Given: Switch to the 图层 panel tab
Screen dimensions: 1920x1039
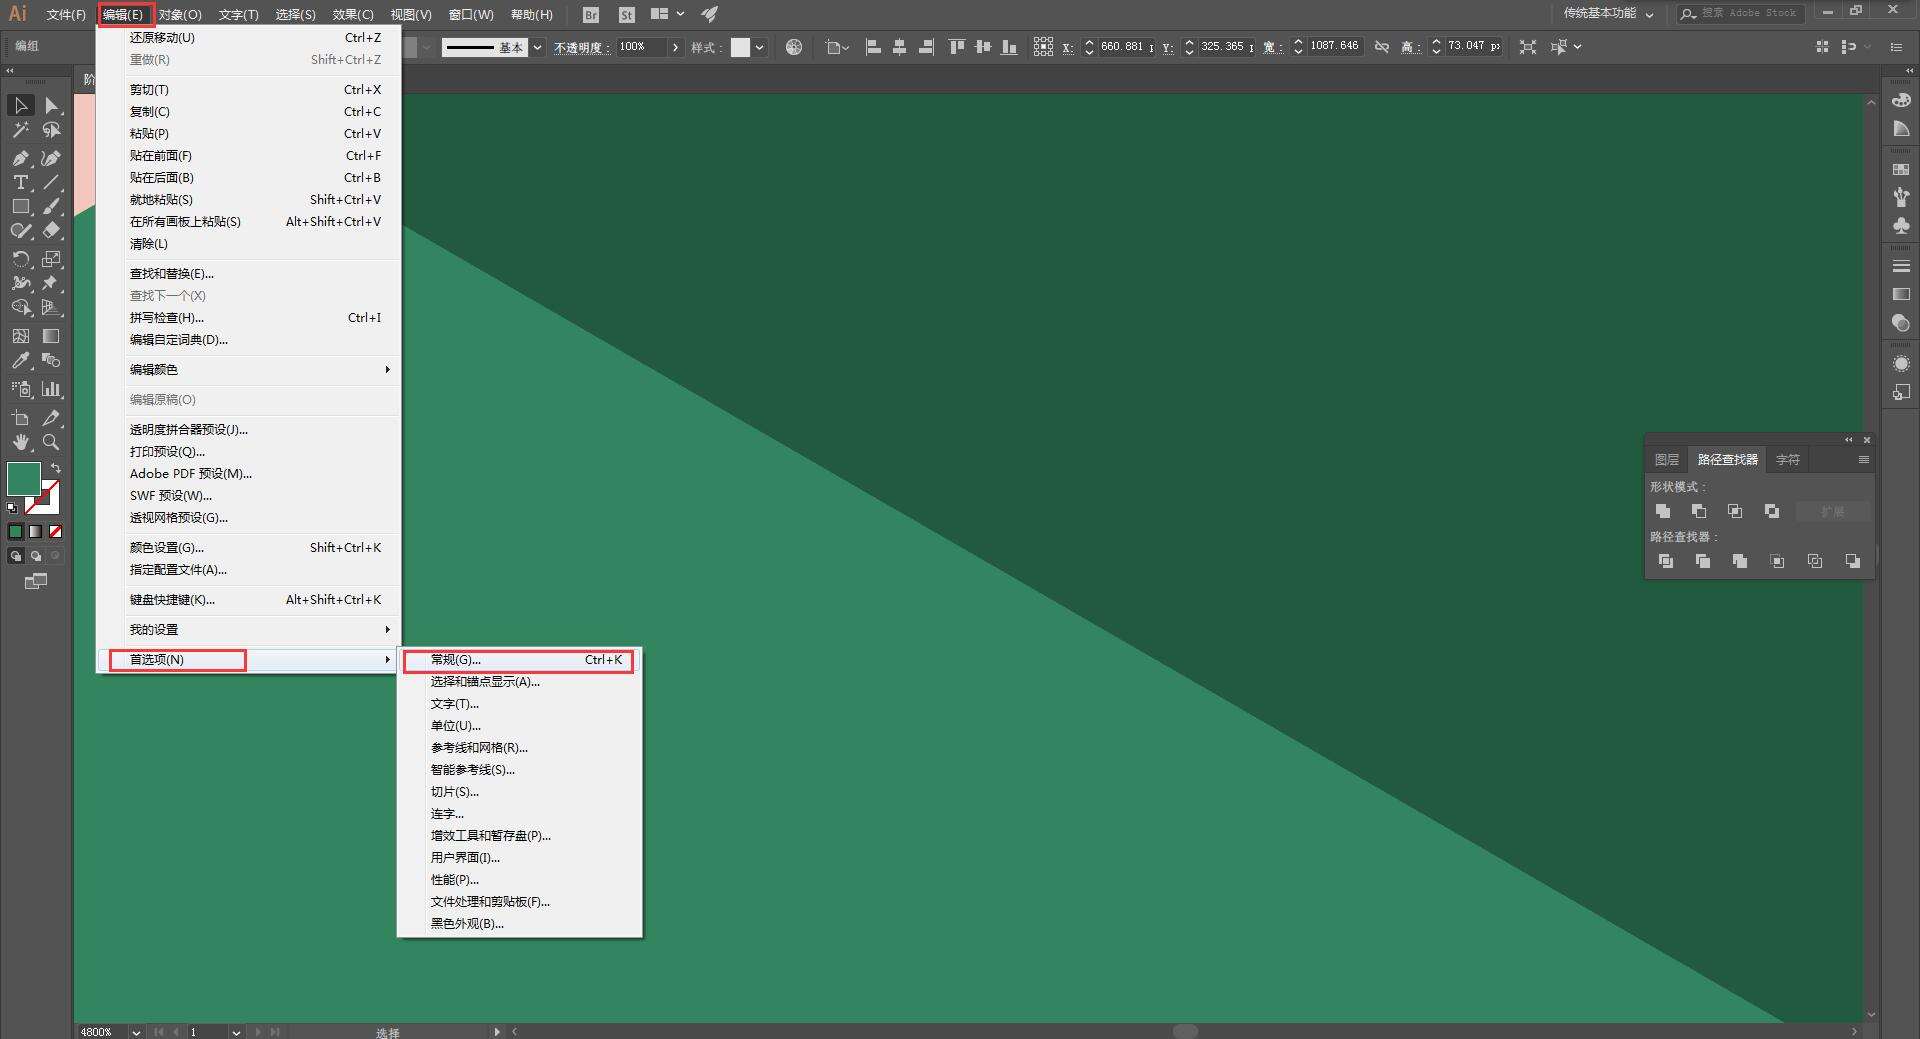Looking at the screenshot, I should (x=1666, y=460).
